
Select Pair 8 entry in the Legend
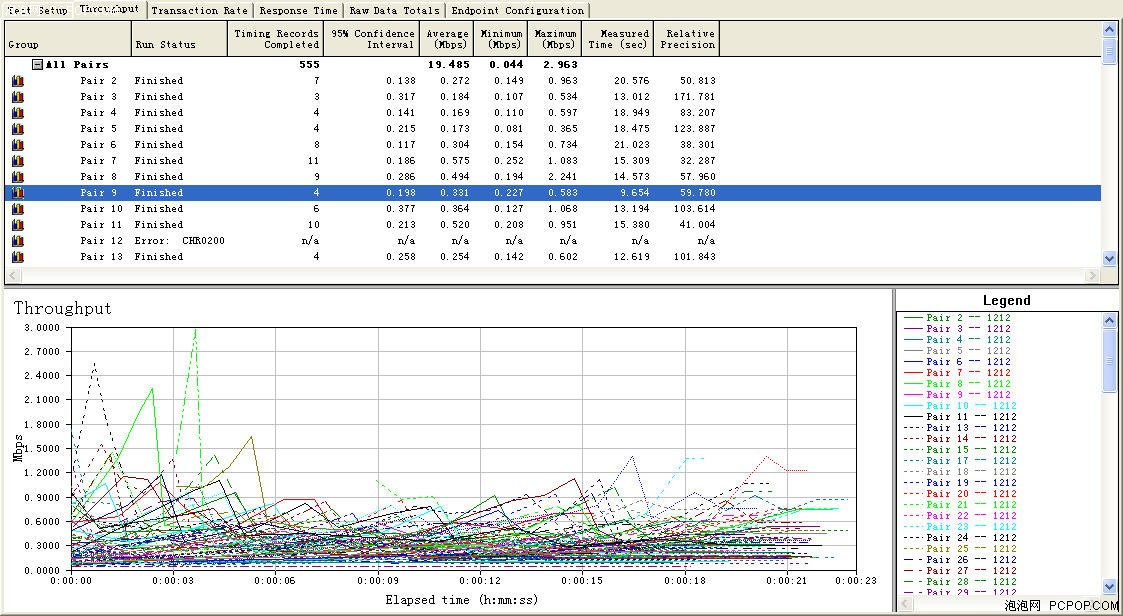pyautogui.click(x=957, y=384)
